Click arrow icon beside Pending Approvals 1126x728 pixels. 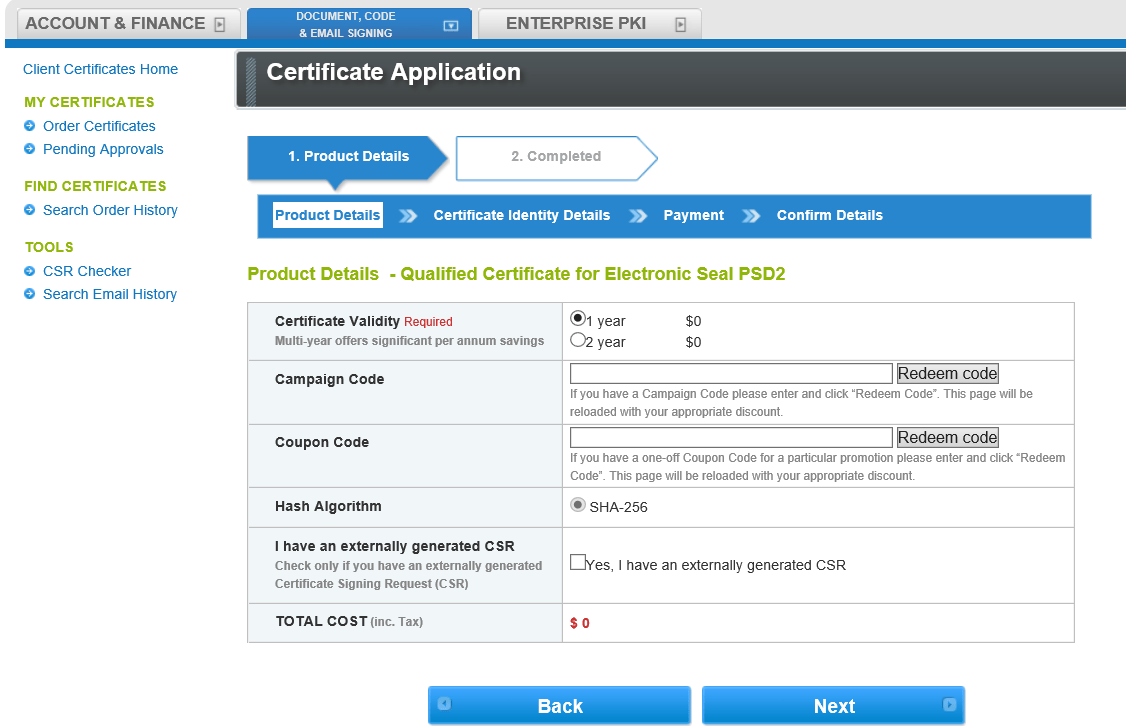pos(31,149)
